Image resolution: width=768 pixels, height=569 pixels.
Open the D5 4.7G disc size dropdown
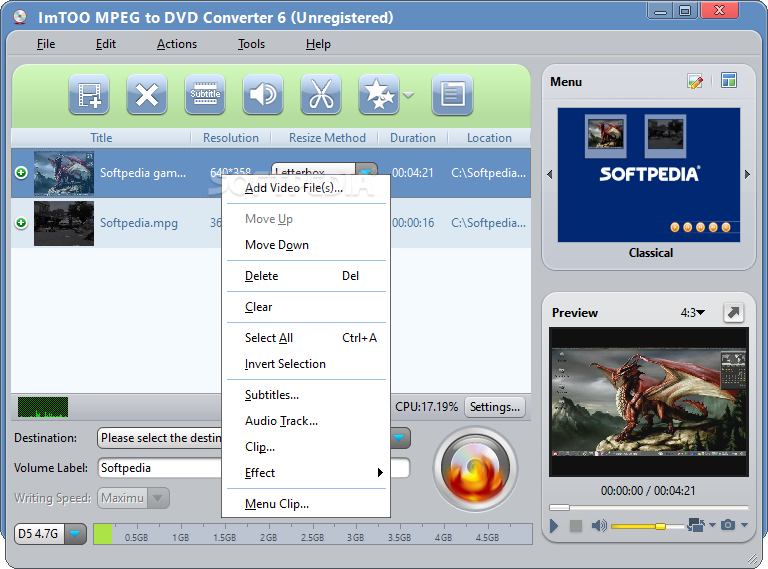[75, 534]
